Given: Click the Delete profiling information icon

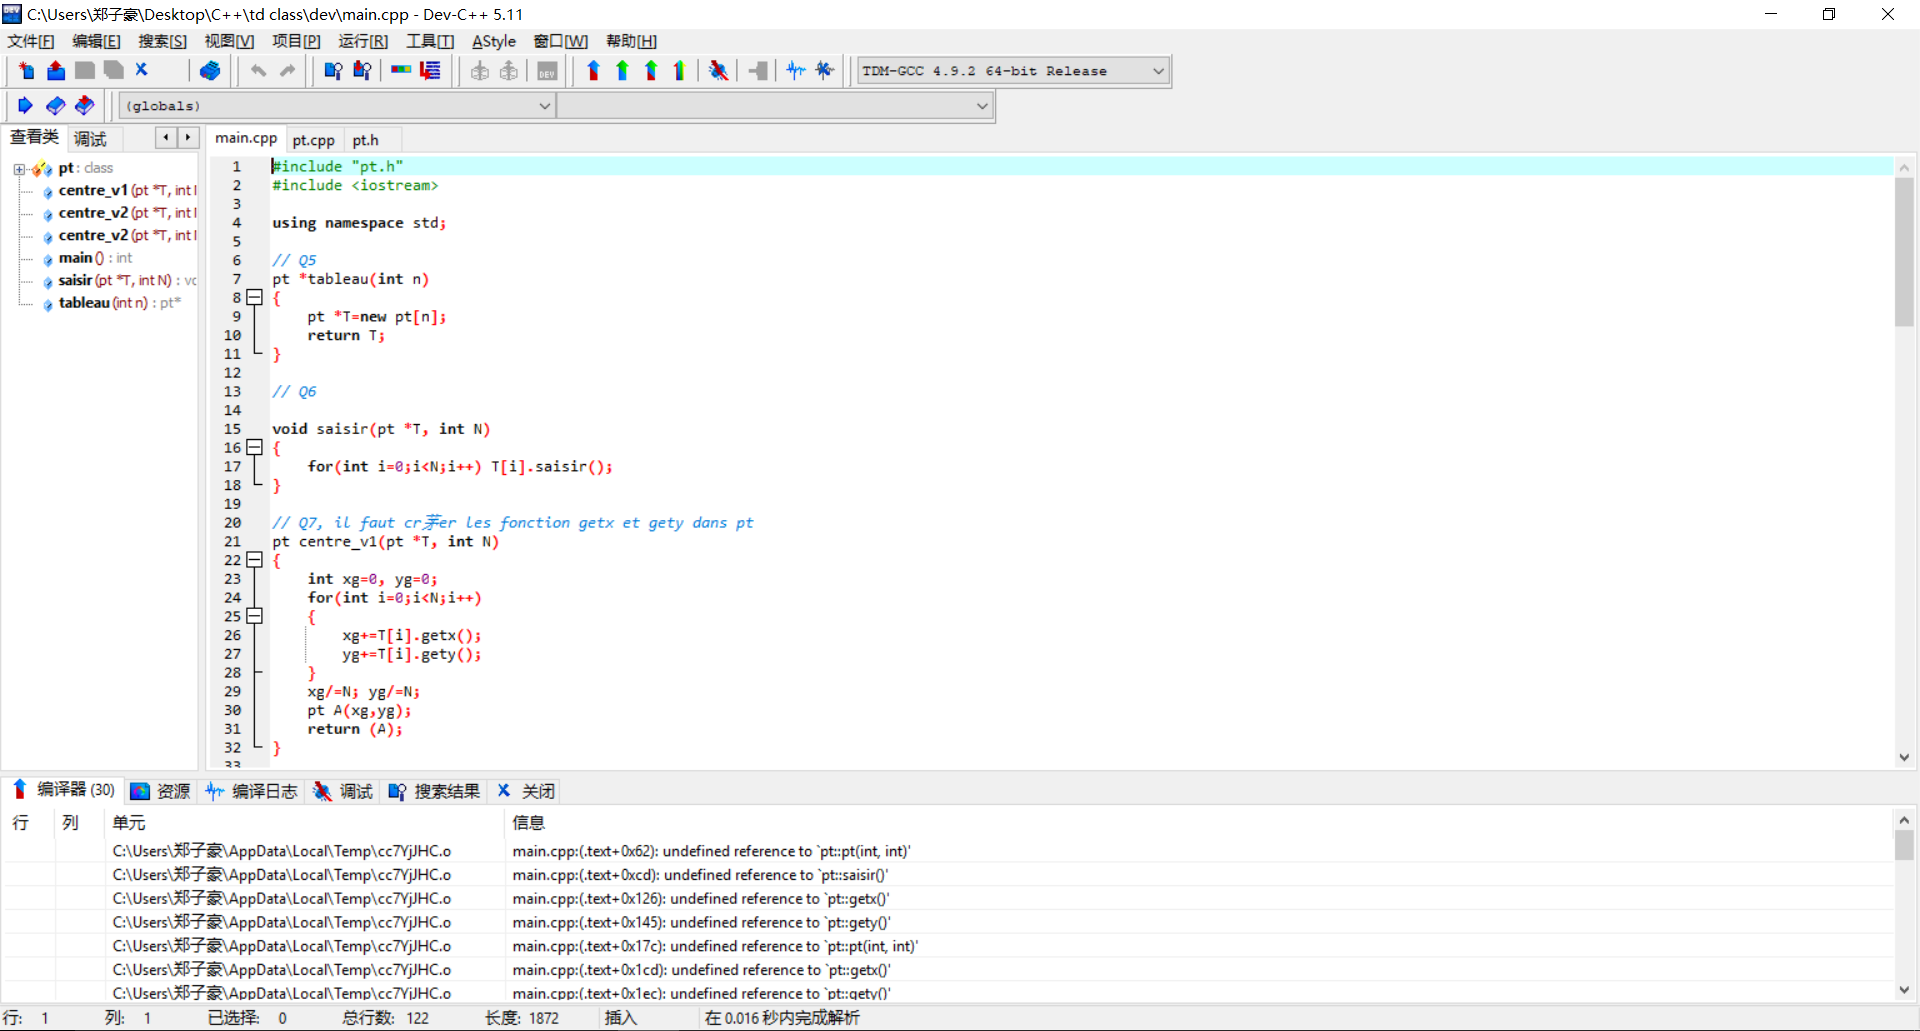Looking at the screenshot, I should pos(825,71).
